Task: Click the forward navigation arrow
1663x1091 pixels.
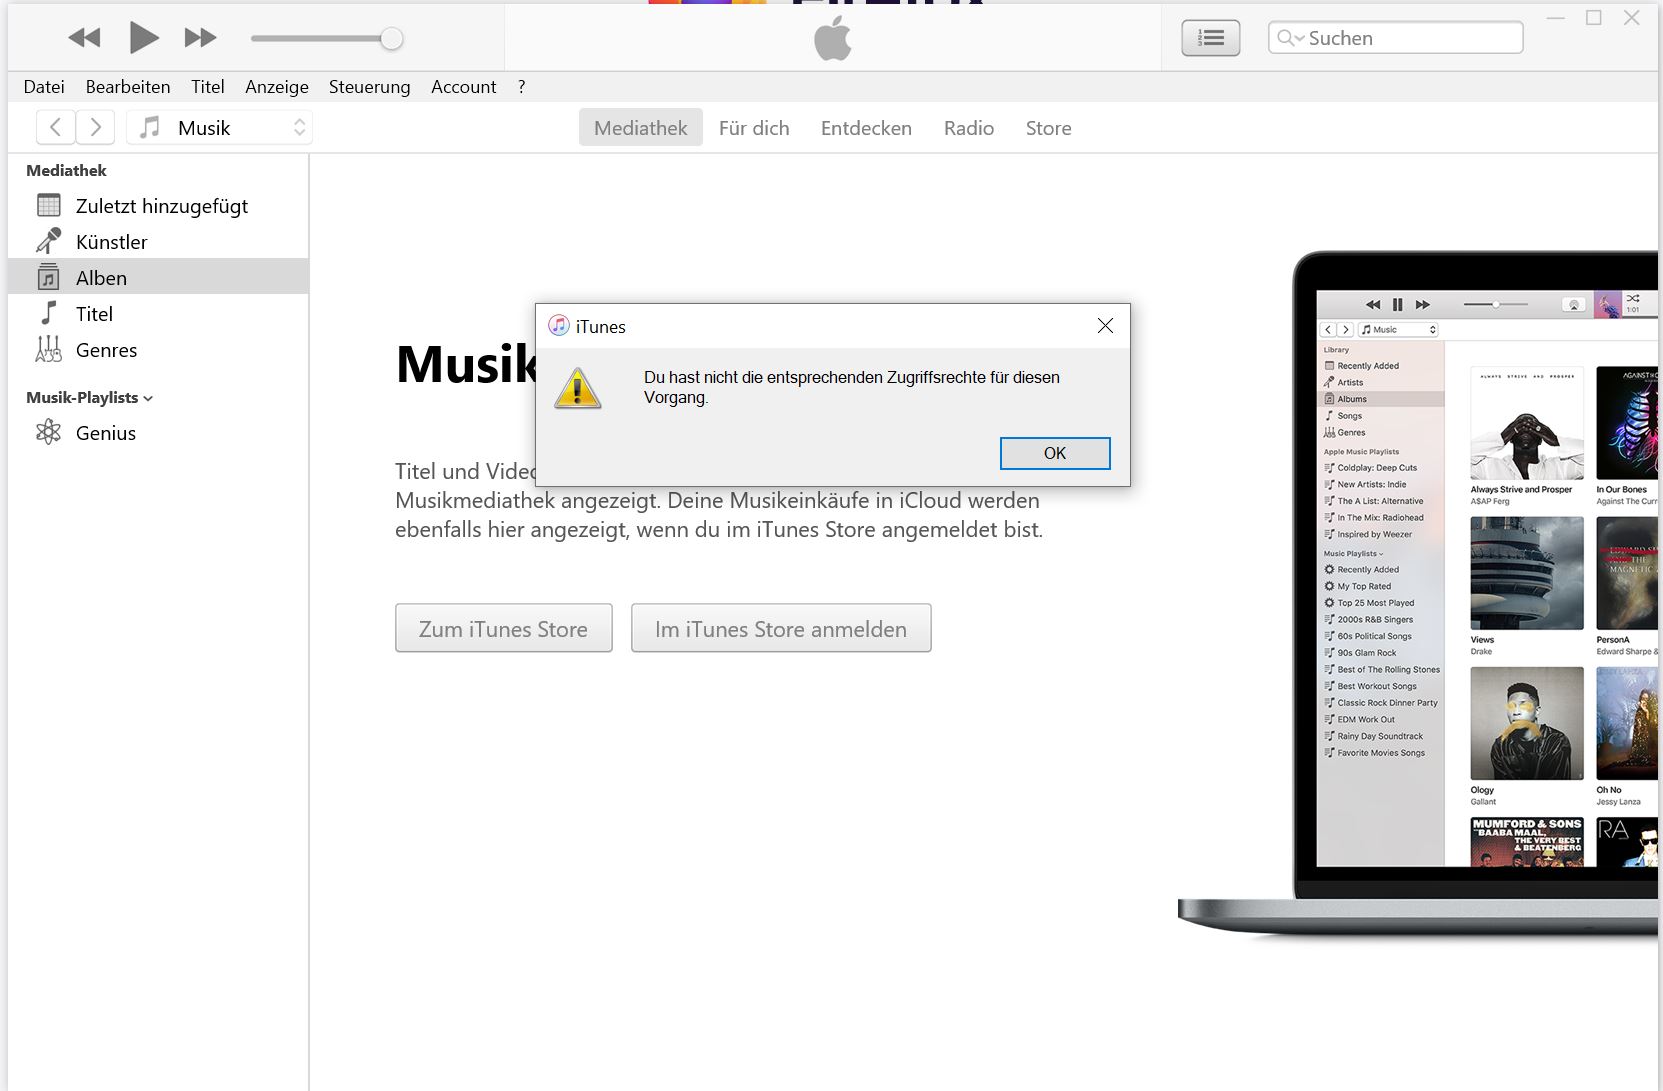Action: coord(95,127)
